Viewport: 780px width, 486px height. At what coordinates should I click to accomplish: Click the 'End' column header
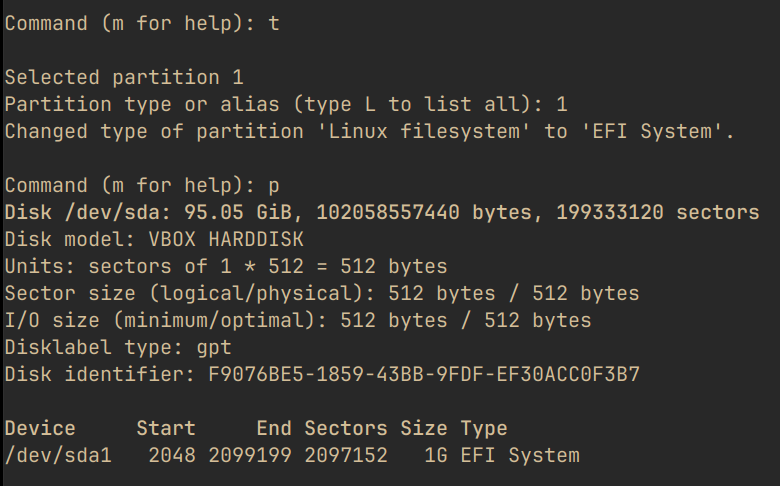(x=274, y=429)
